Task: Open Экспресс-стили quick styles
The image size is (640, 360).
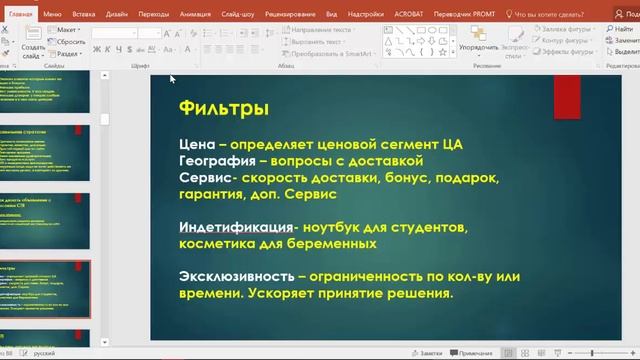Action: [x=516, y=42]
